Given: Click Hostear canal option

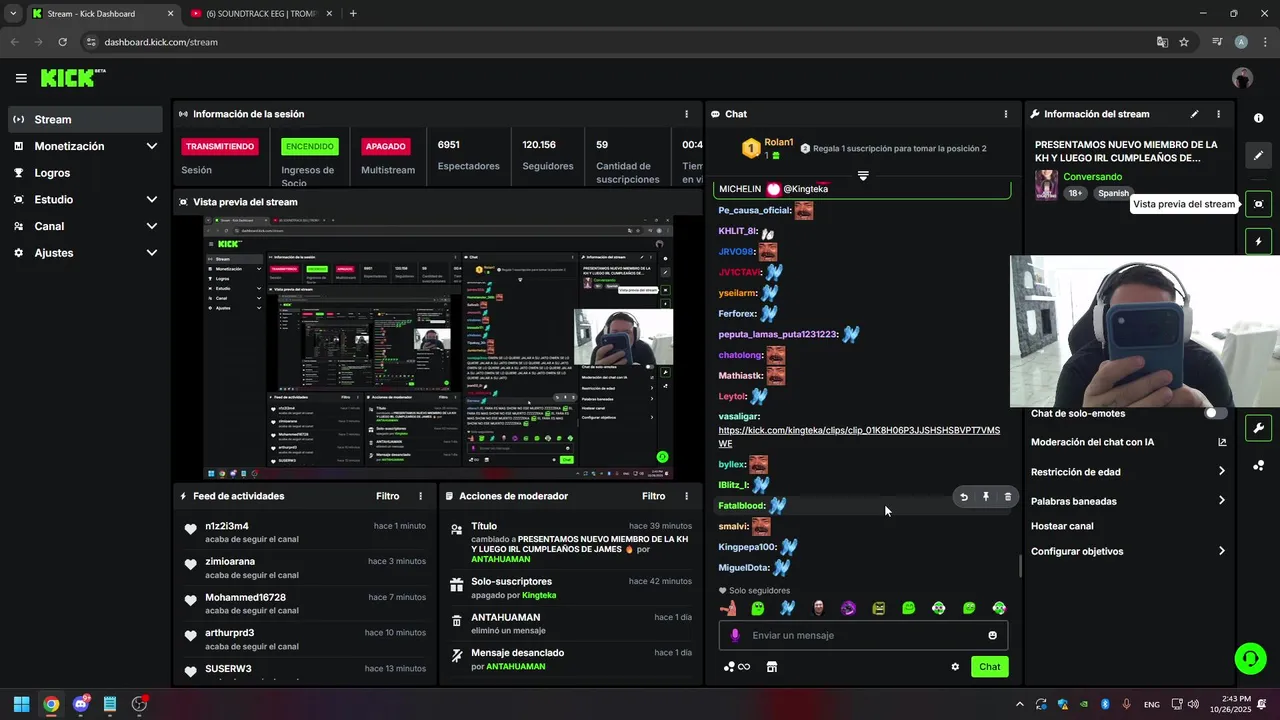Looking at the screenshot, I should tap(1062, 526).
